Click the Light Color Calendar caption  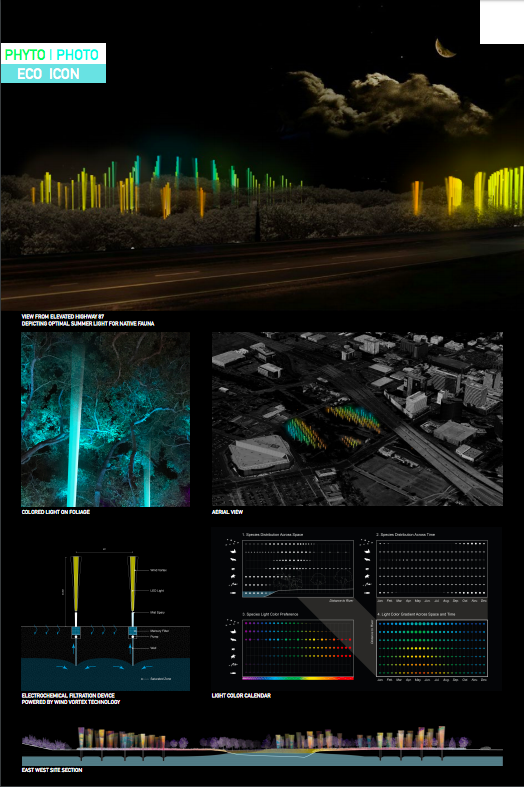tap(241, 696)
